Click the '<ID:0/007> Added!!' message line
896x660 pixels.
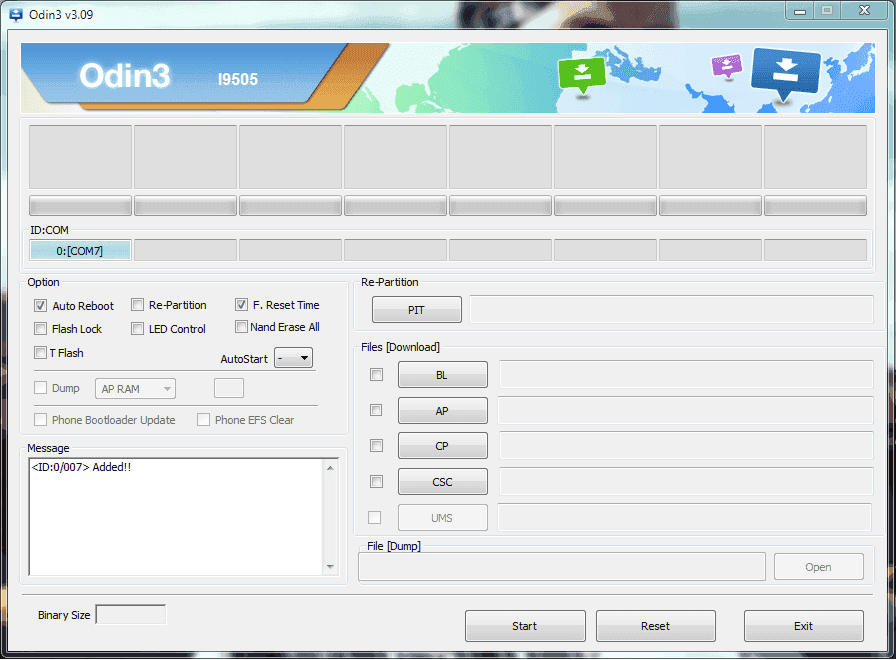coord(81,467)
